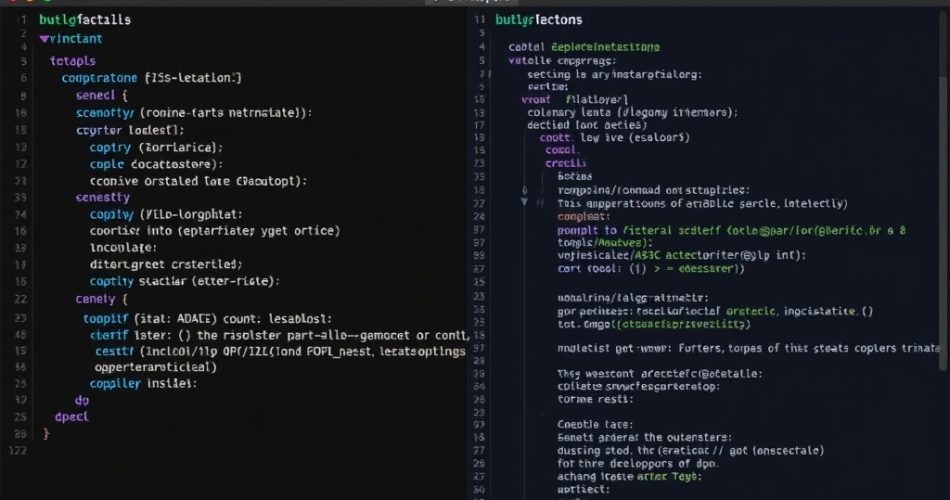Toggle fold arrow beside "This appperatiouns" line
Viewport: 950px width, 500px height.
(524, 202)
